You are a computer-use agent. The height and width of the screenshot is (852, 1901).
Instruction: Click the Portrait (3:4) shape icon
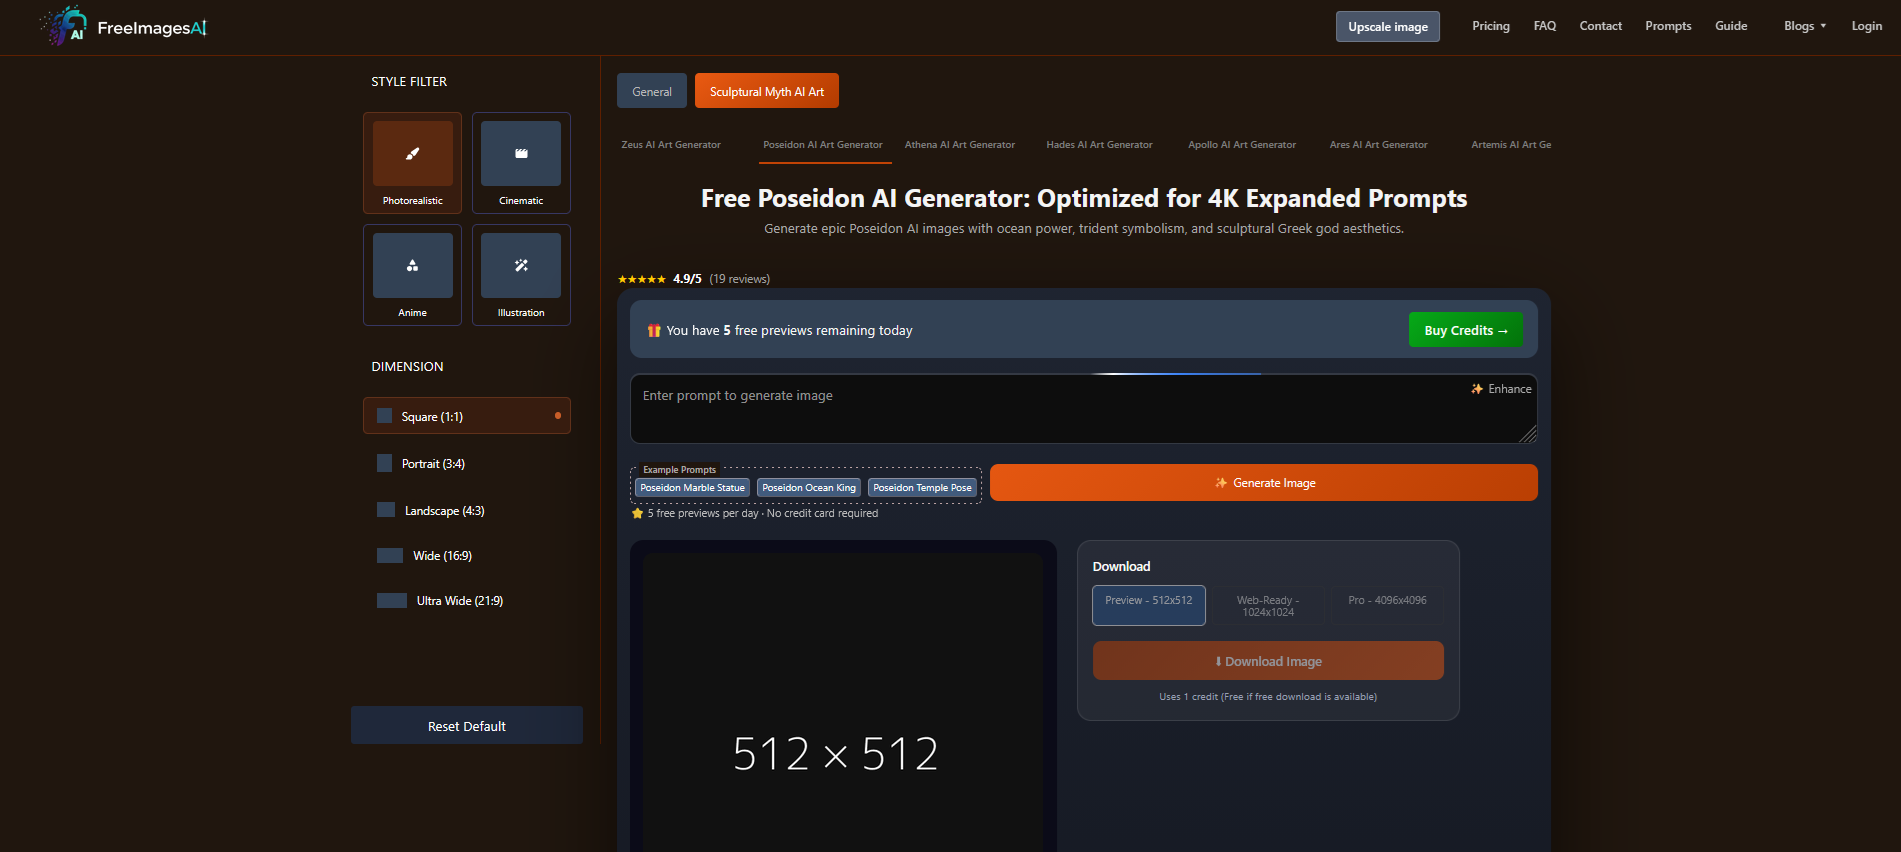[x=384, y=463]
